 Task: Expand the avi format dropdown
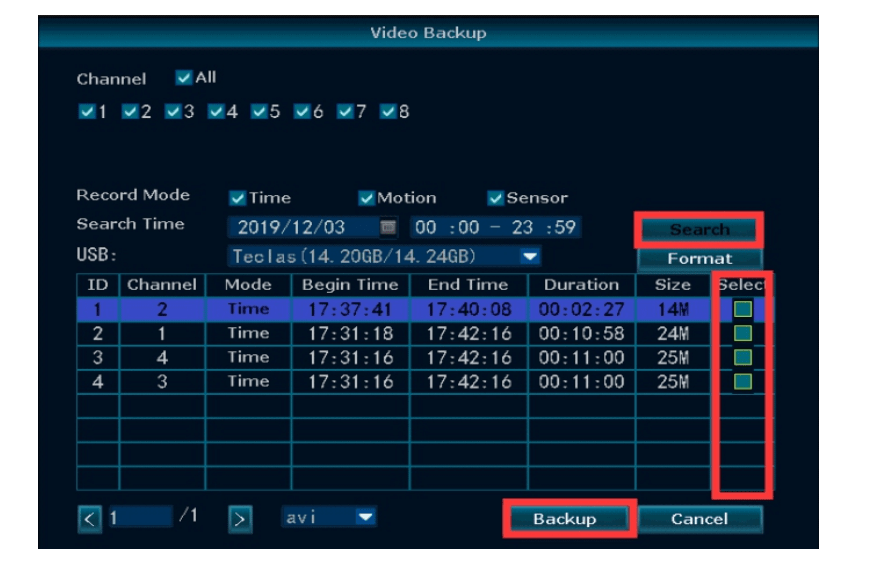click(365, 518)
